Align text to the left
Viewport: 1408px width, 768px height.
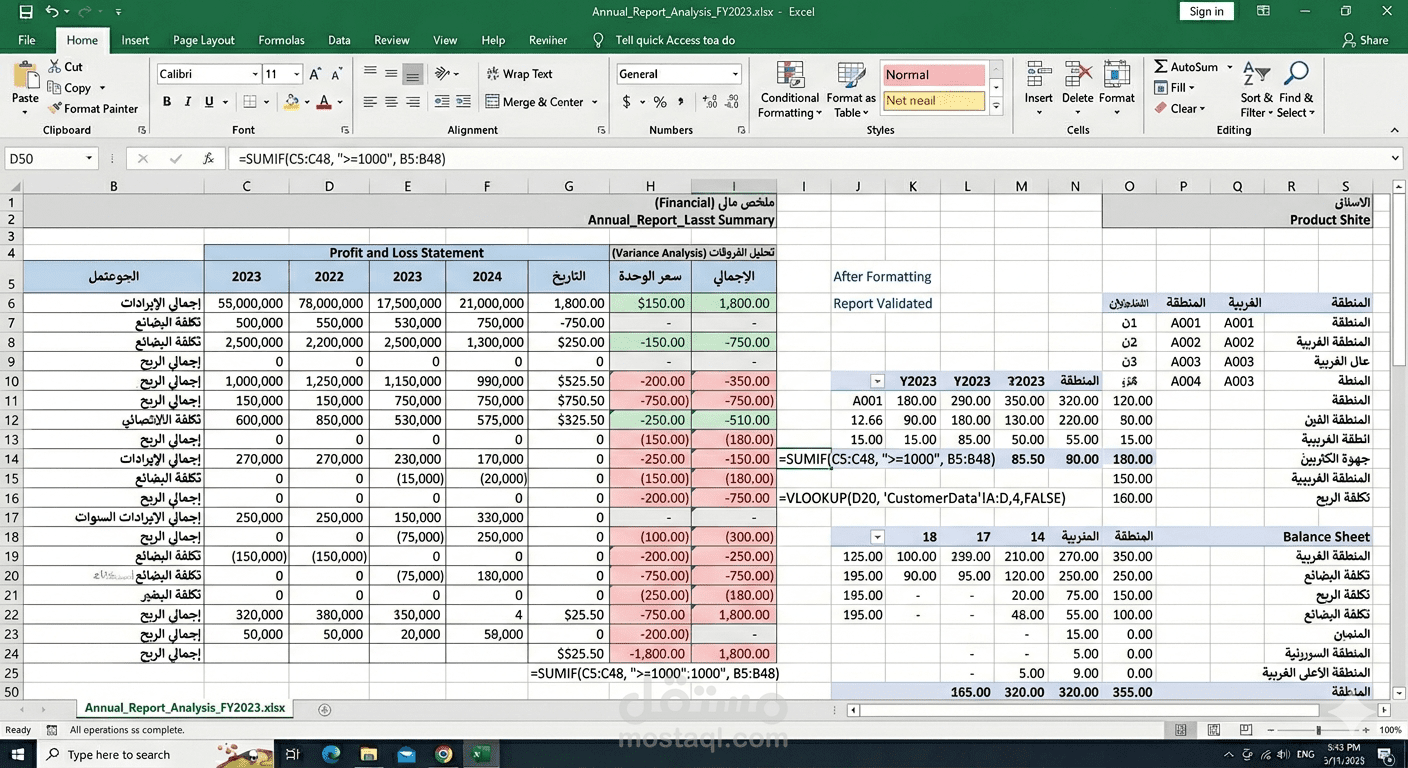(370, 102)
